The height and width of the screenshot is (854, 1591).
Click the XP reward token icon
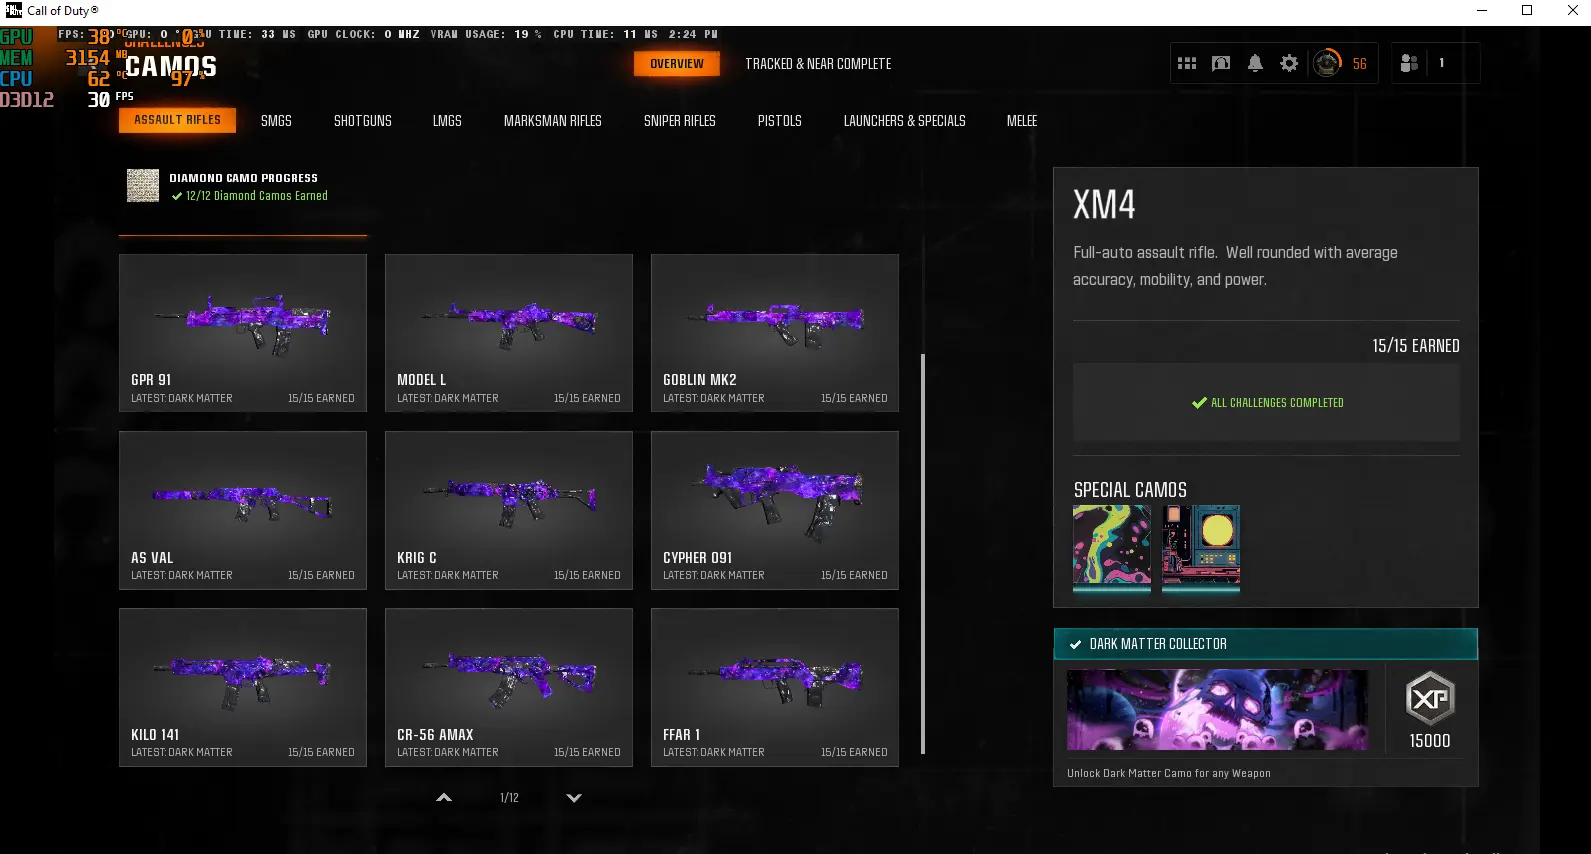coord(1429,698)
